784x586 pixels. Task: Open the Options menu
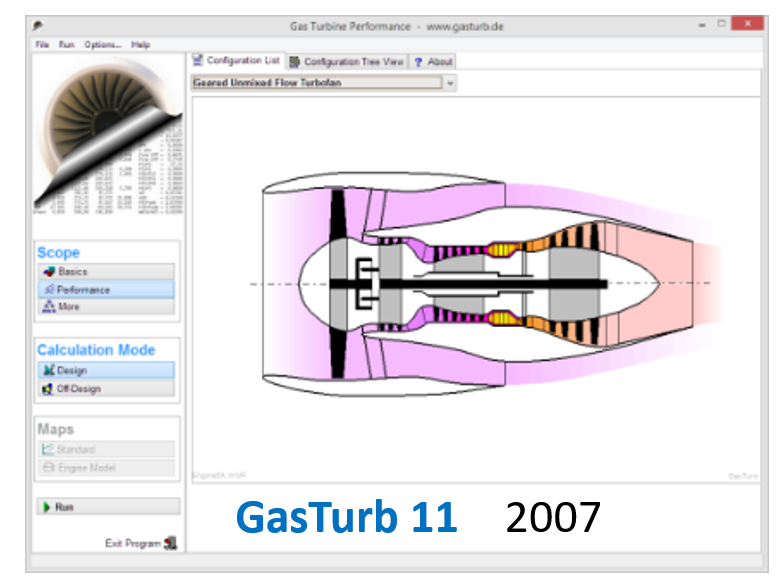click(102, 44)
